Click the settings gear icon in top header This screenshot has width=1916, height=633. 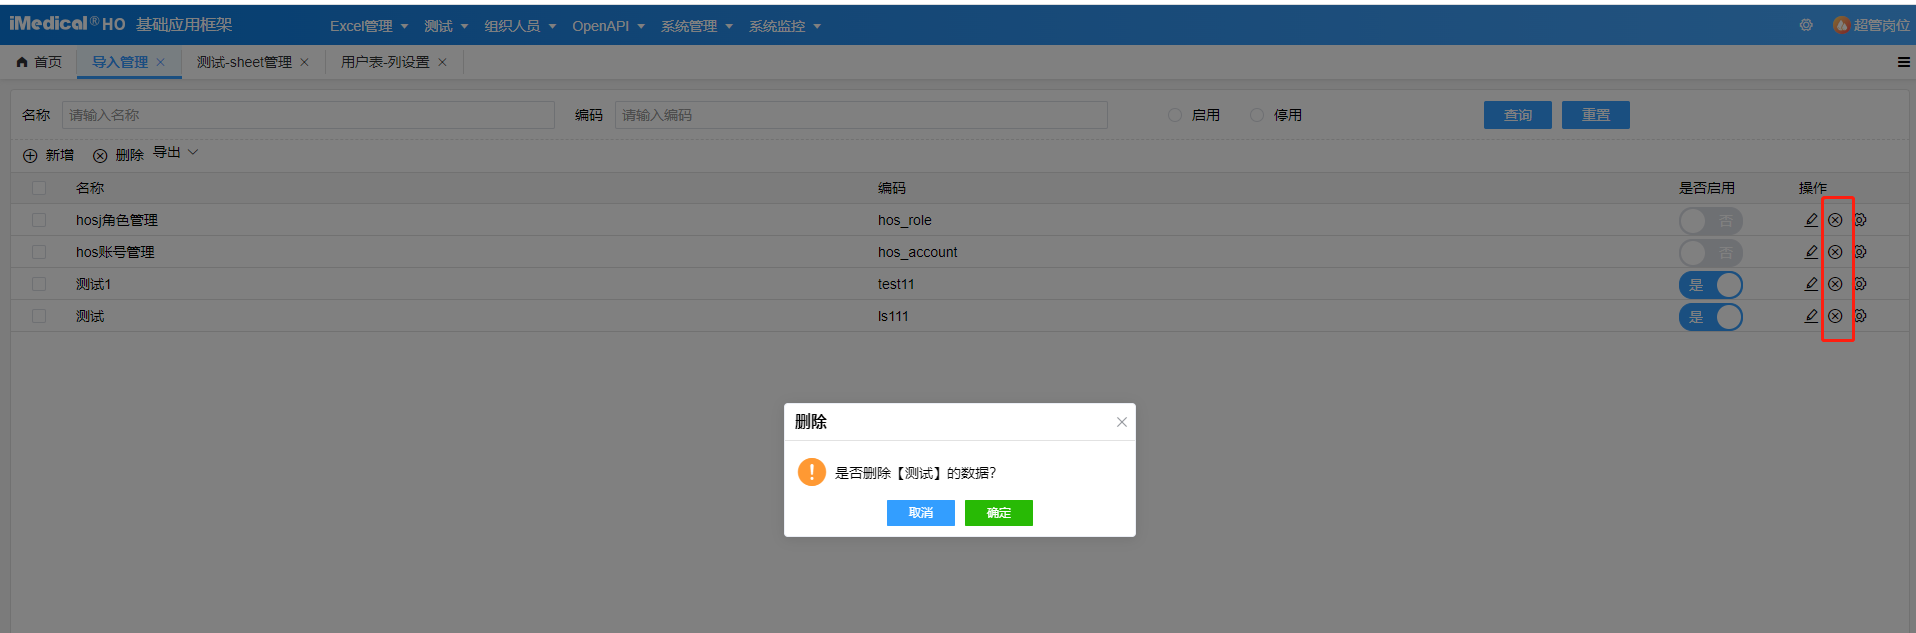coord(1806,25)
